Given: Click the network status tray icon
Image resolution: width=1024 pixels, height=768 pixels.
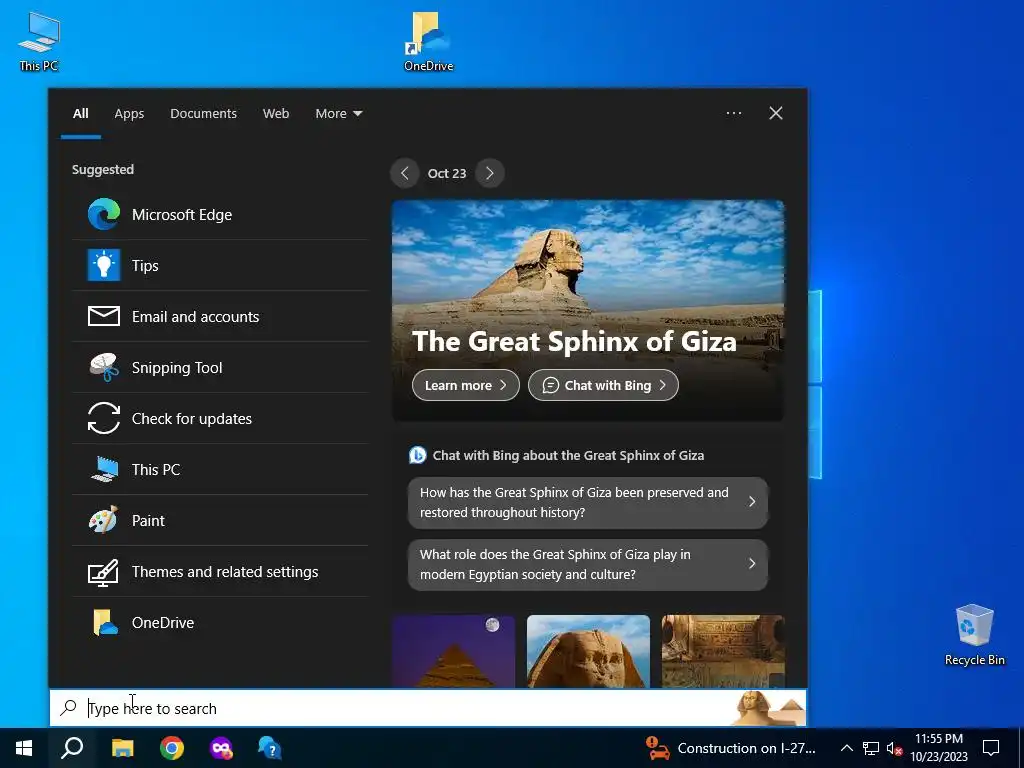Looking at the screenshot, I should pos(871,748).
